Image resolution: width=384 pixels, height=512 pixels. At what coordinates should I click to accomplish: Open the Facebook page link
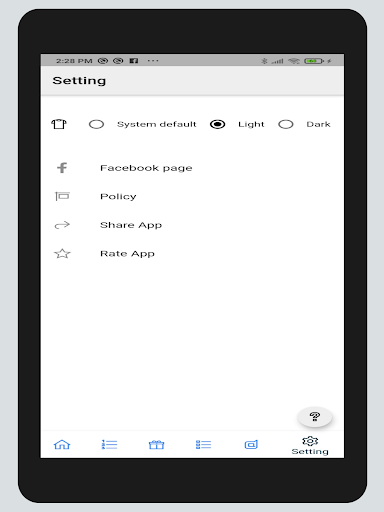[146, 168]
